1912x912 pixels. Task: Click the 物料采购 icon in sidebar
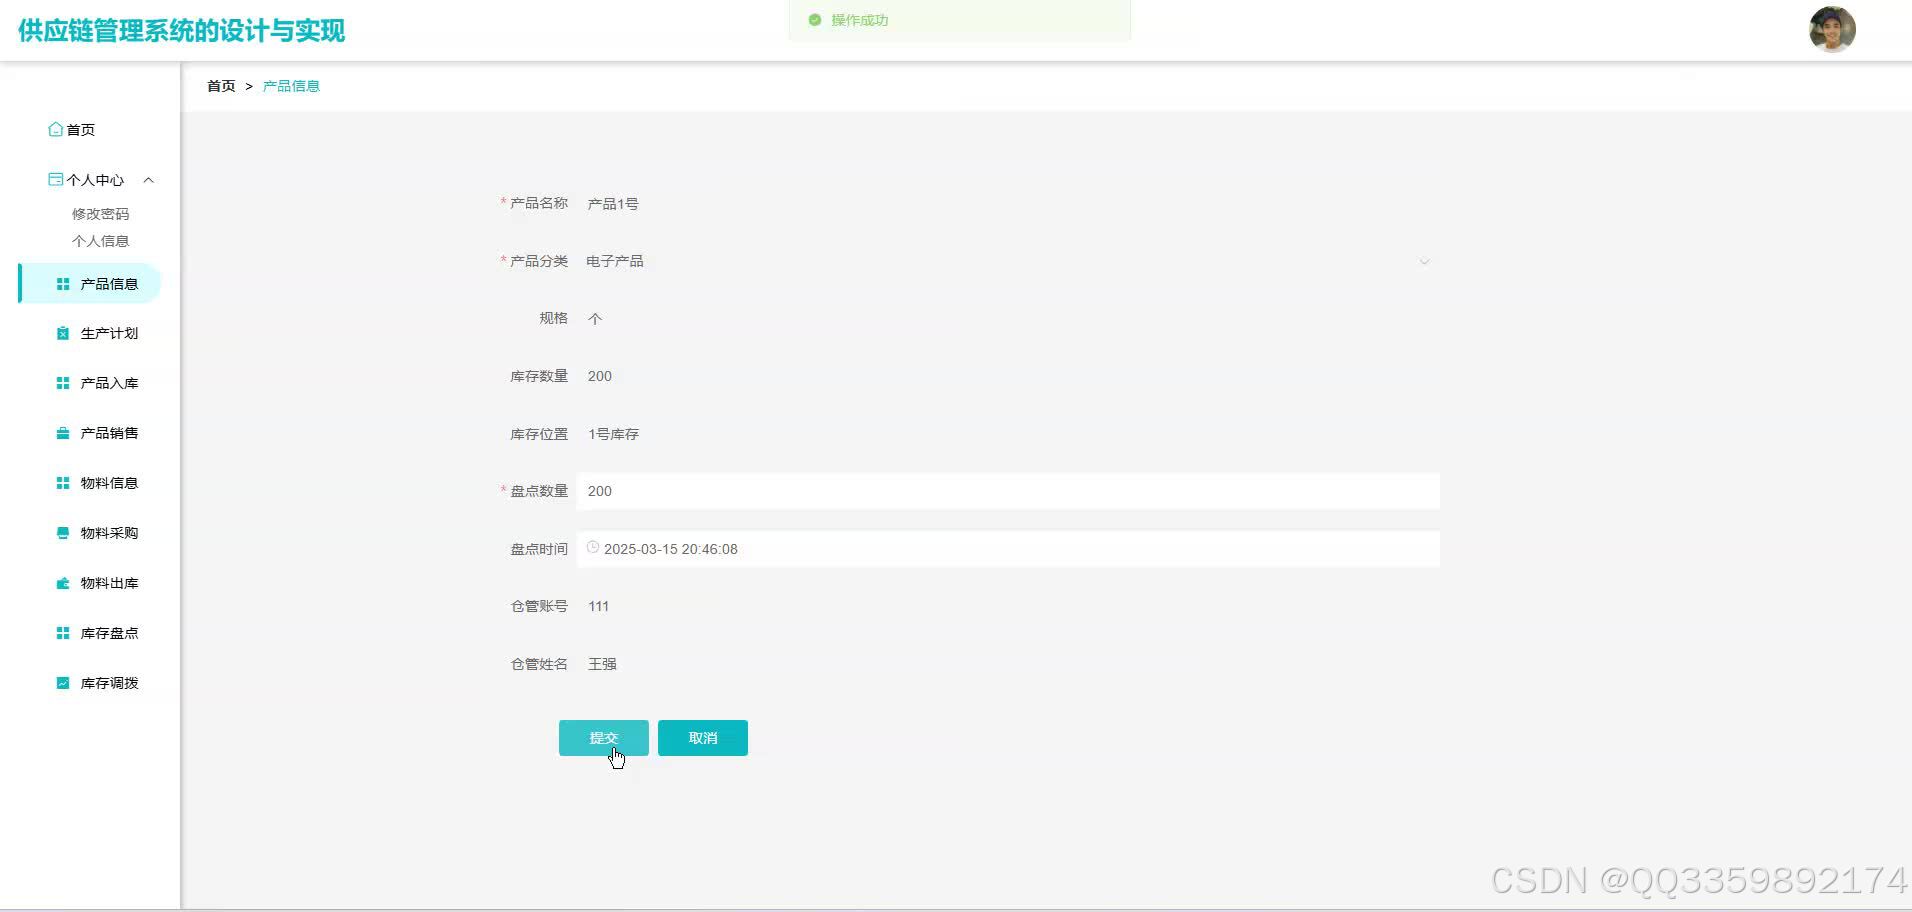tap(63, 533)
